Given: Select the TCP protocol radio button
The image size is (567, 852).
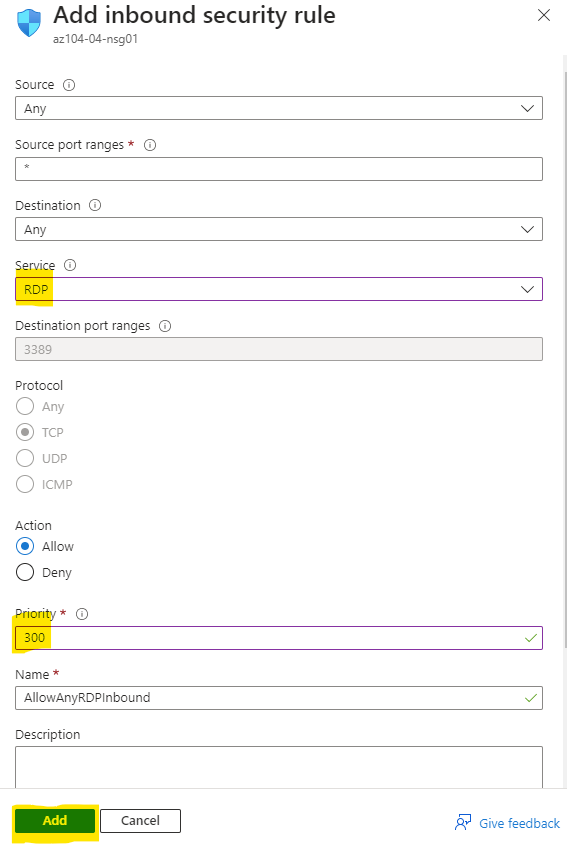Looking at the screenshot, I should click(25, 433).
